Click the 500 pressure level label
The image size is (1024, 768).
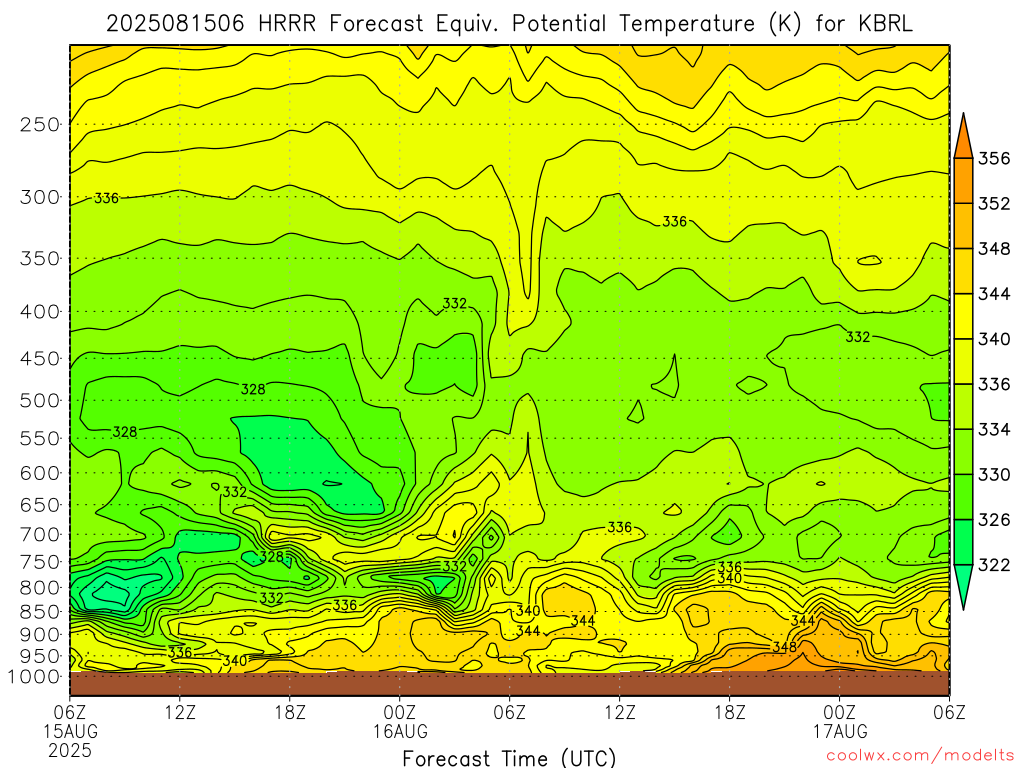40,401
